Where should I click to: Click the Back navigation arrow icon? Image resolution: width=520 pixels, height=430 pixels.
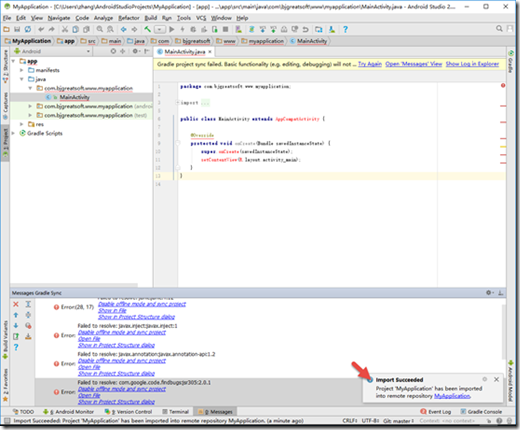(x=123, y=29)
